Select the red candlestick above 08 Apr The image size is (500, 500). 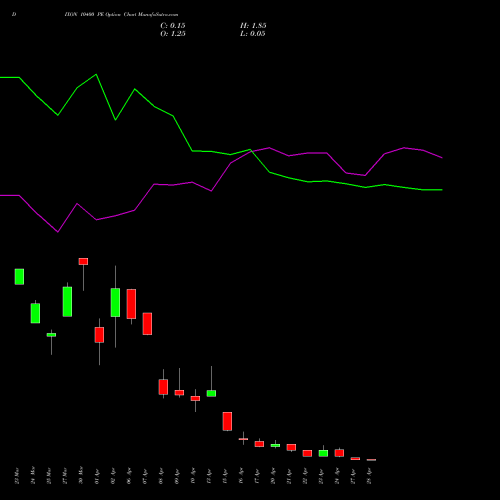(163, 387)
